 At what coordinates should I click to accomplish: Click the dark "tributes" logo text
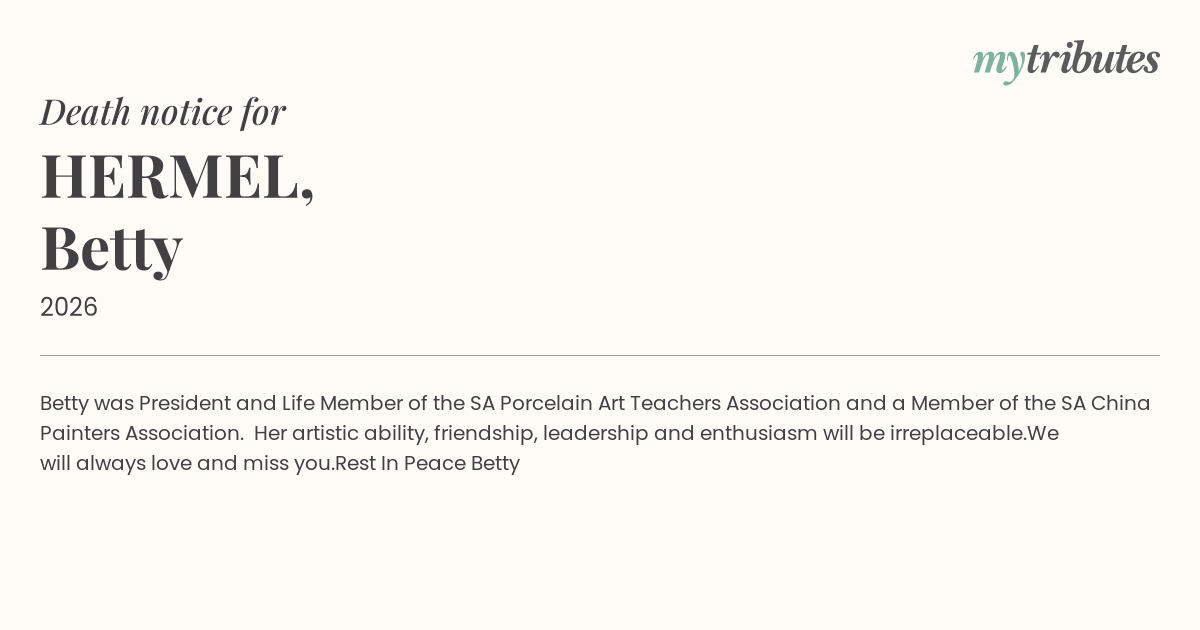click(1092, 59)
